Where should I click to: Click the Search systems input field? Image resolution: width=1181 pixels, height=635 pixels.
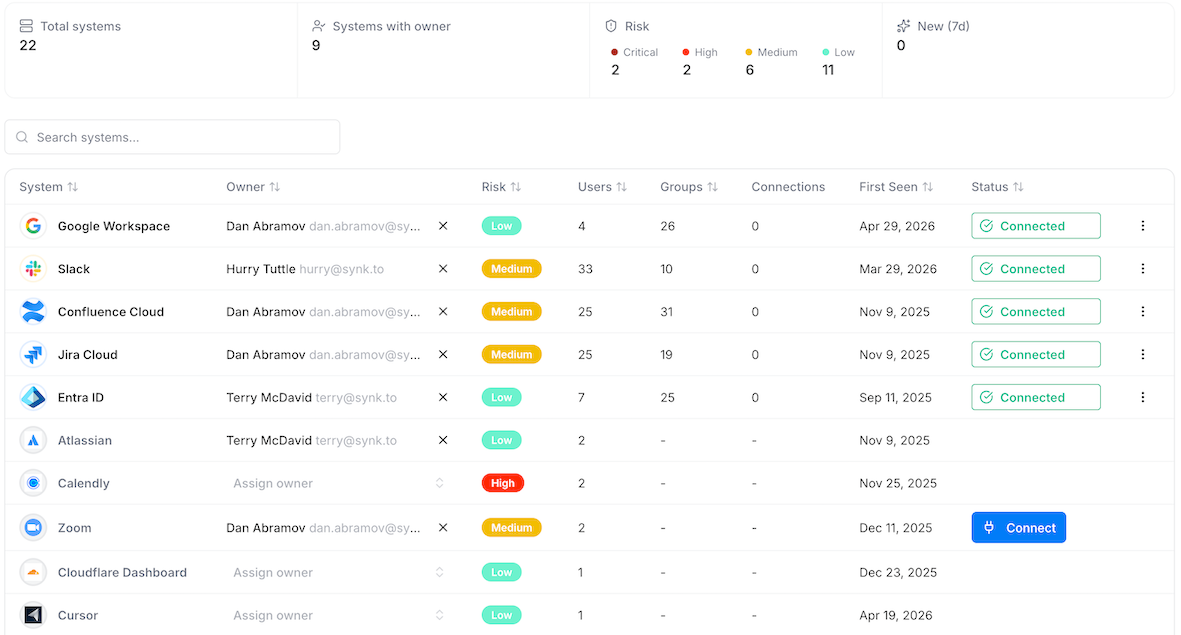click(172, 137)
